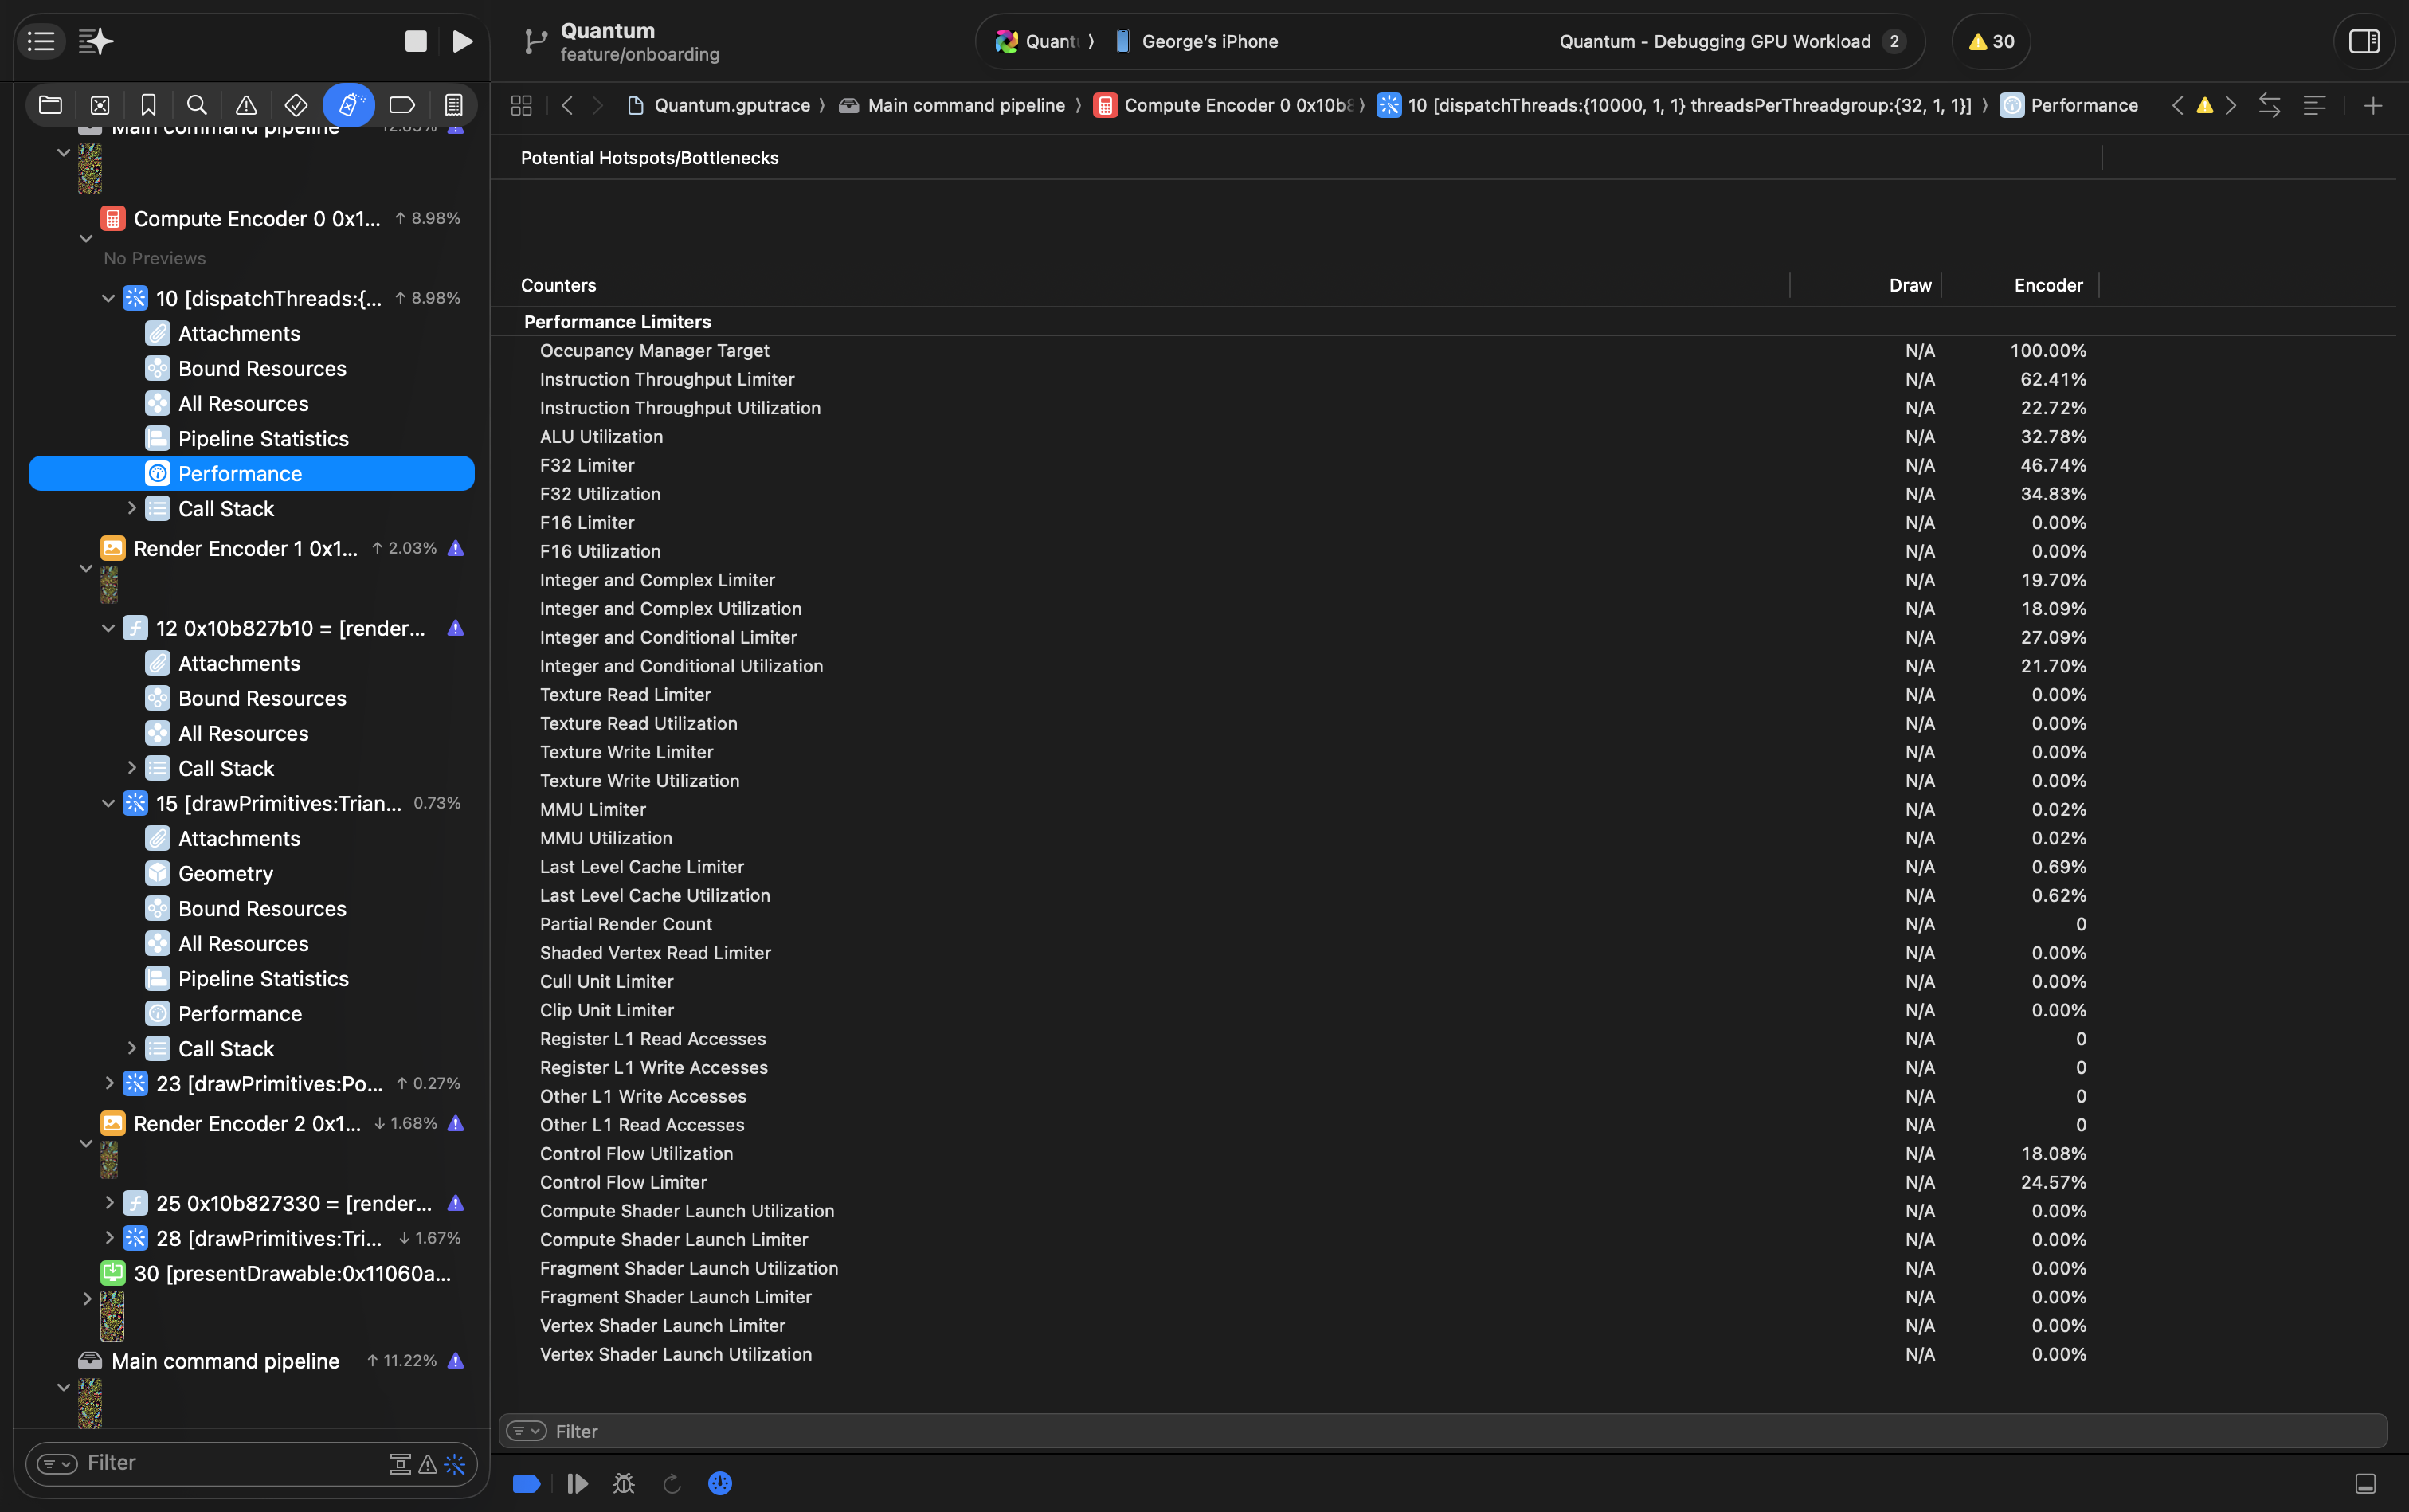Toggle the right inspector panel

coord(2364,41)
